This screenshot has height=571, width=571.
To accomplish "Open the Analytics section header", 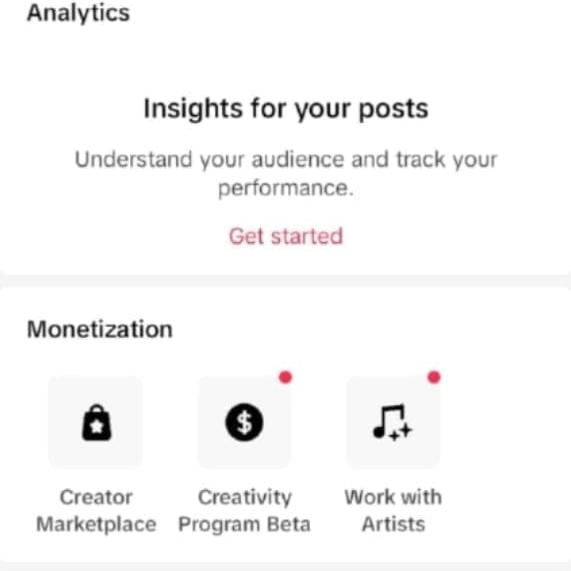I will [x=78, y=13].
